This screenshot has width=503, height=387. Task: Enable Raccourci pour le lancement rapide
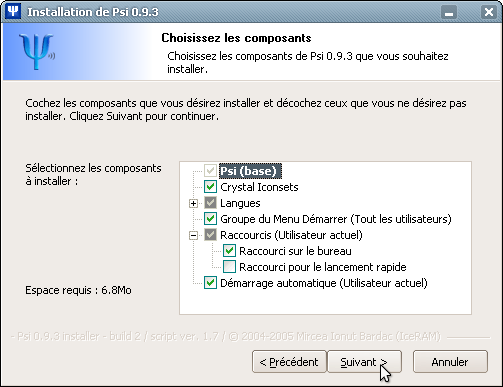229,267
